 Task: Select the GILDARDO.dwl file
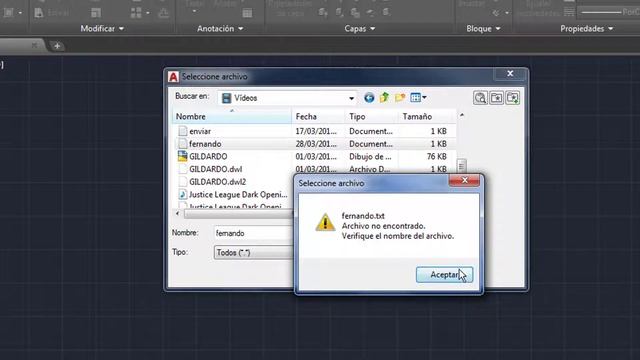pos(216,169)
